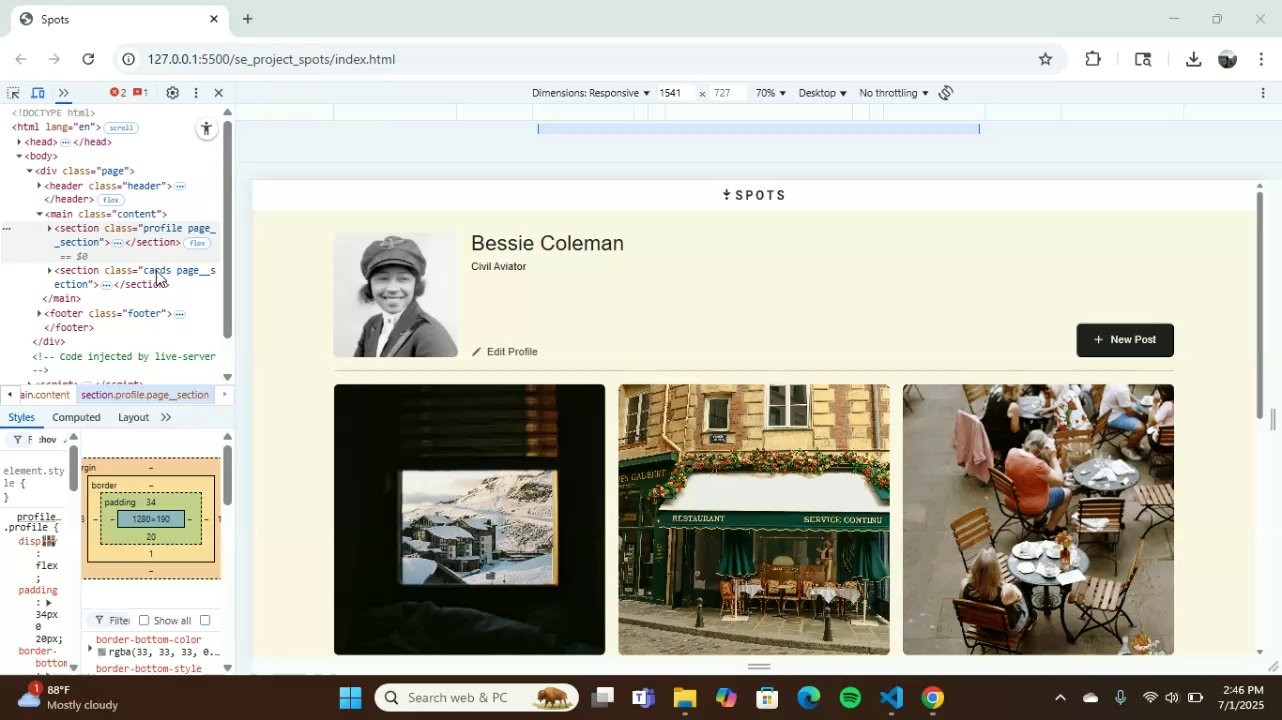
Task: Click the Bessie Coleman profile photo
Action: [396, 295]
